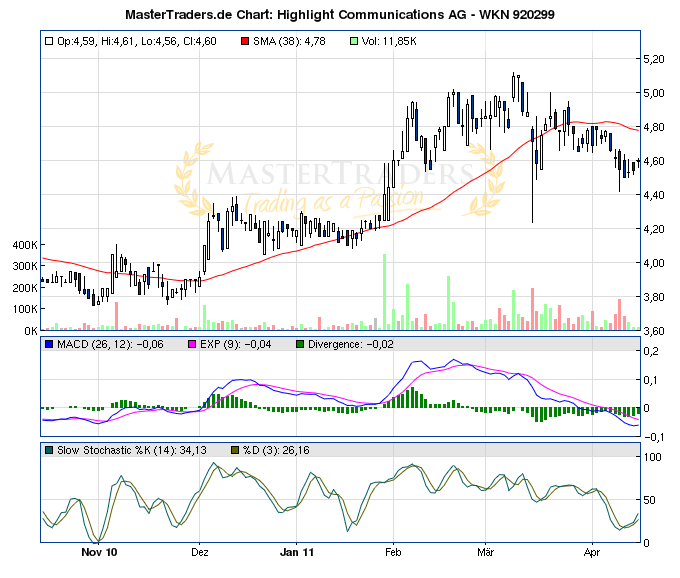Click the olive %D (3) legend swatch

point(235,450)
